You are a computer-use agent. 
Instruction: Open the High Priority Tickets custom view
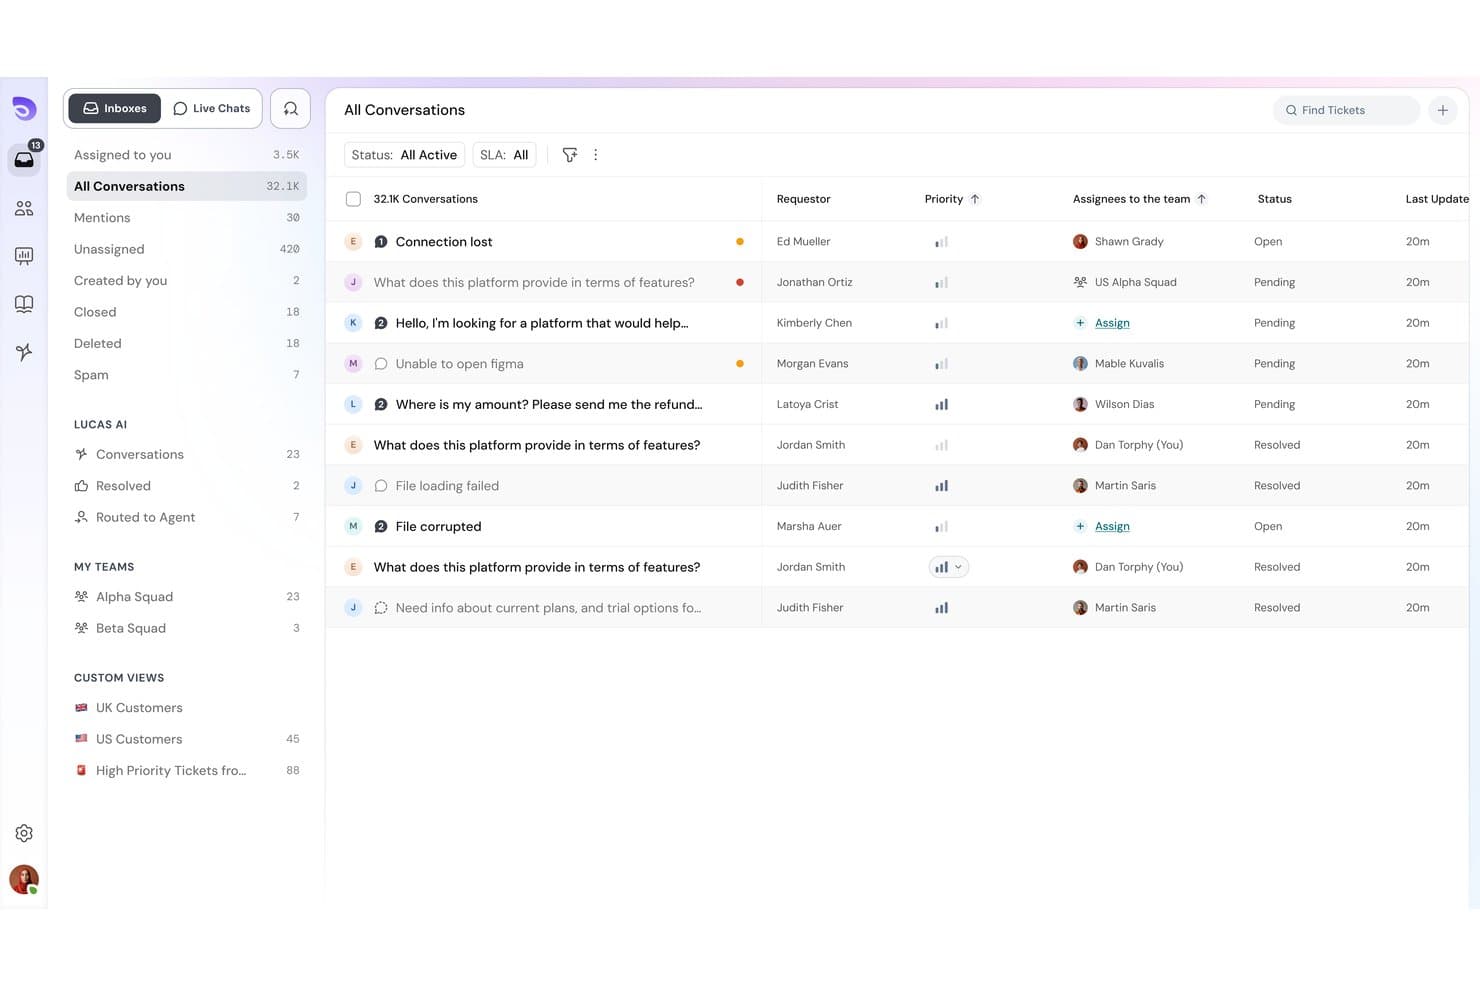pyautogui.click(x=186, y=770)
